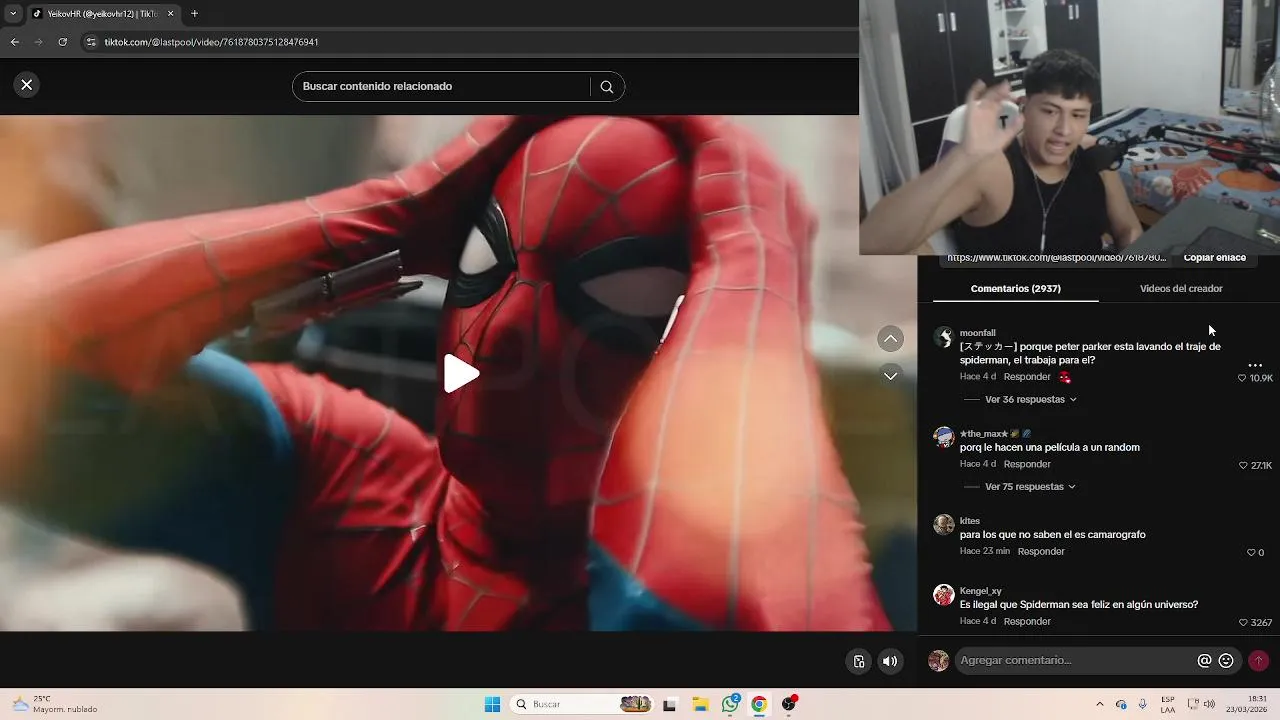
Task: Click the search magnifier icon in related-content bar
Action: click(606, 87)
